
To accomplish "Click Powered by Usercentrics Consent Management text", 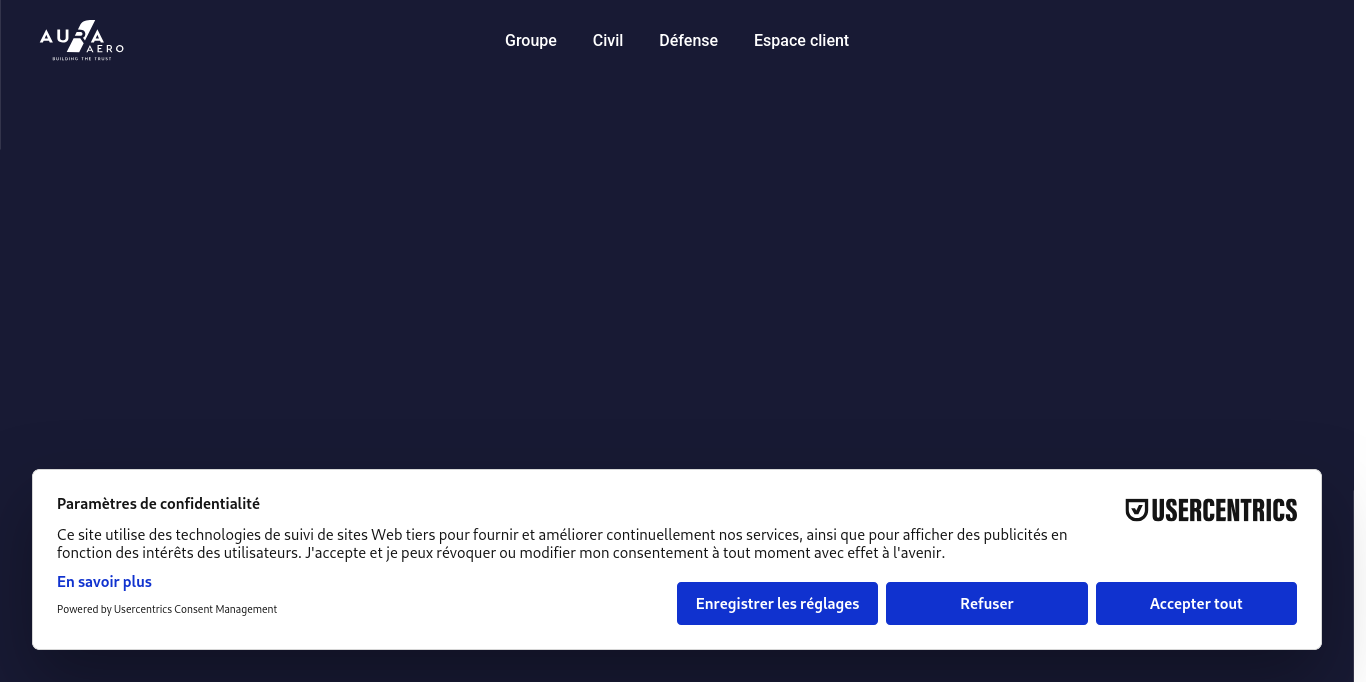I will tap(167, 609).
